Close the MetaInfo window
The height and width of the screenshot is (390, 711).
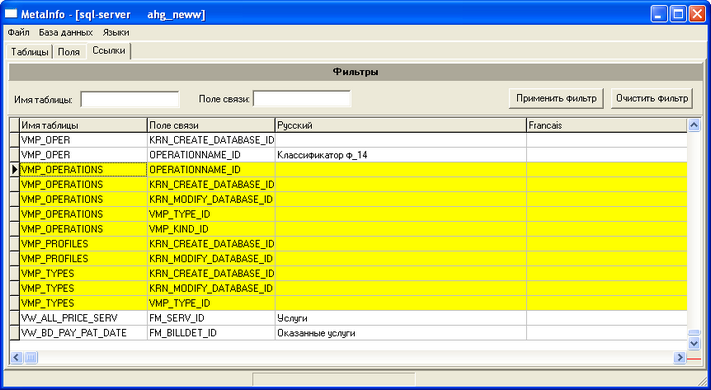coord(697,14)
